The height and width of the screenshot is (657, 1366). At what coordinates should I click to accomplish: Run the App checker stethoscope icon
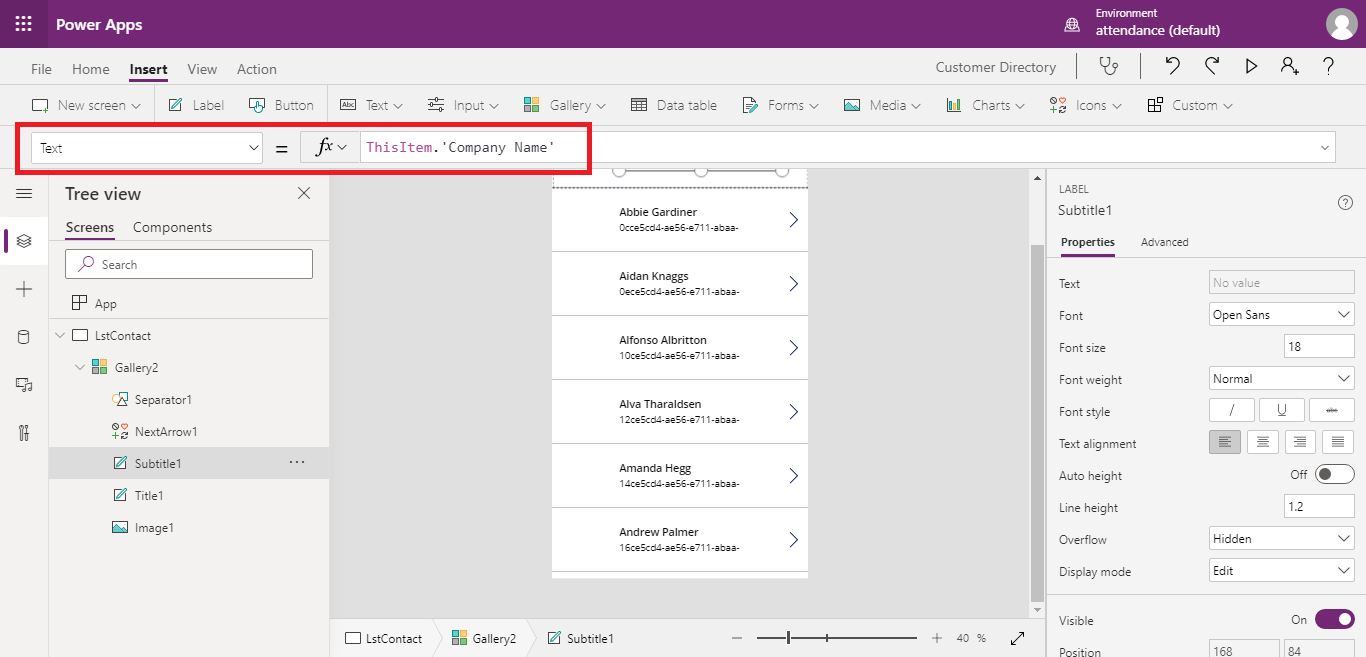coord(1108,67)
